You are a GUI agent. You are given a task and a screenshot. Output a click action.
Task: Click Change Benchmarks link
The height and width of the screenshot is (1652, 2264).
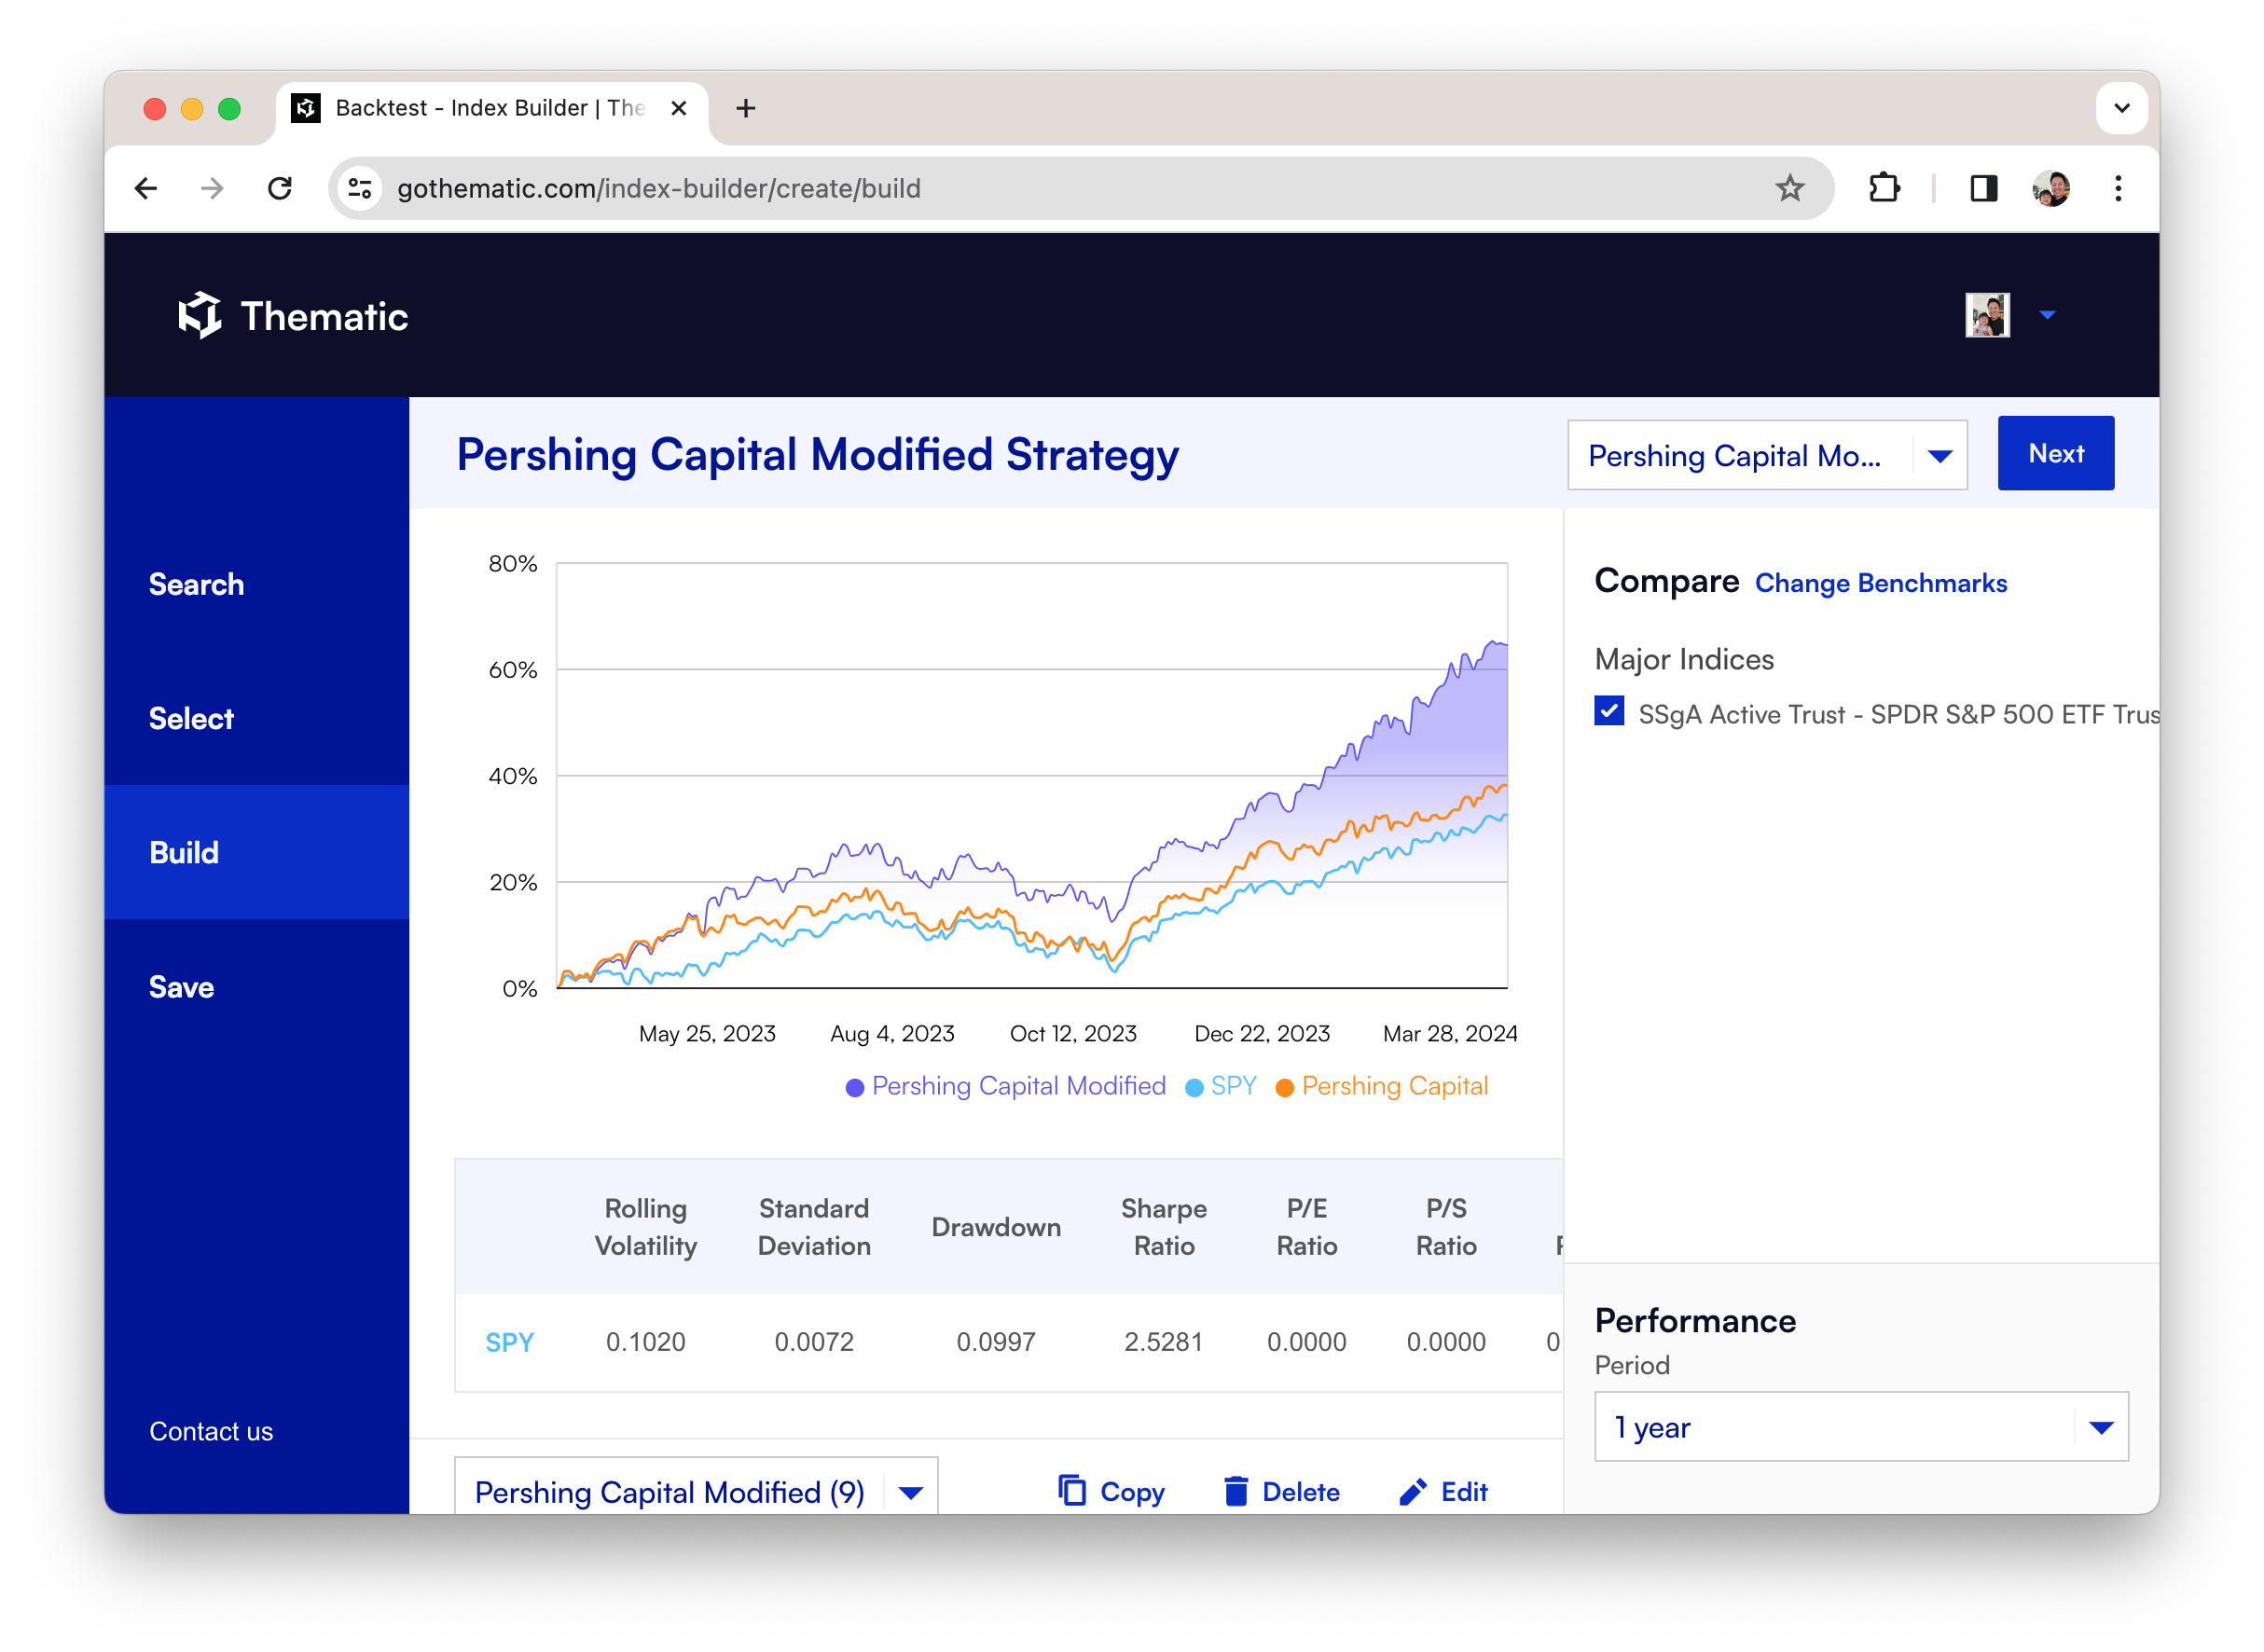pyautogui.click(x=1880, y=583)
